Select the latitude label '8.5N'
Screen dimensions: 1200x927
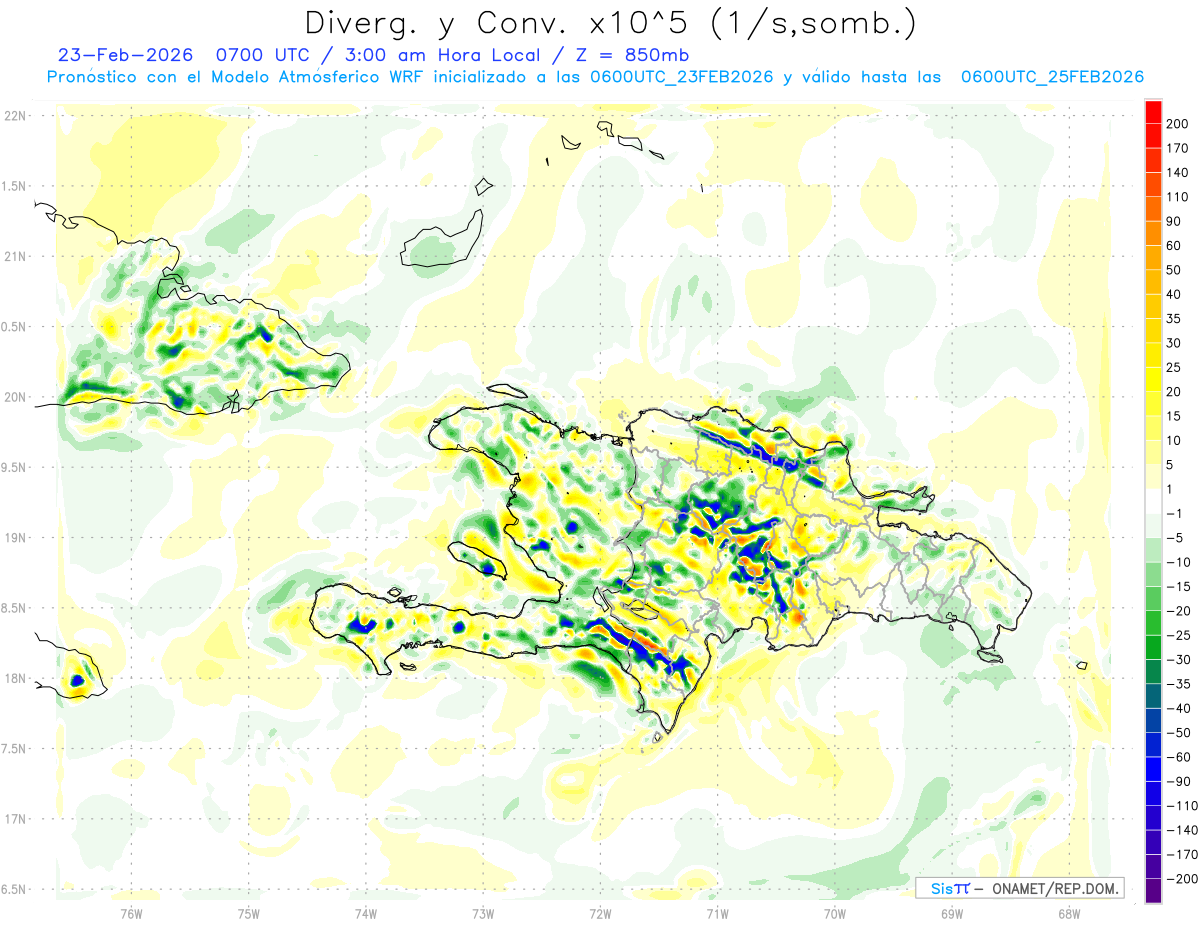point(14,608)
